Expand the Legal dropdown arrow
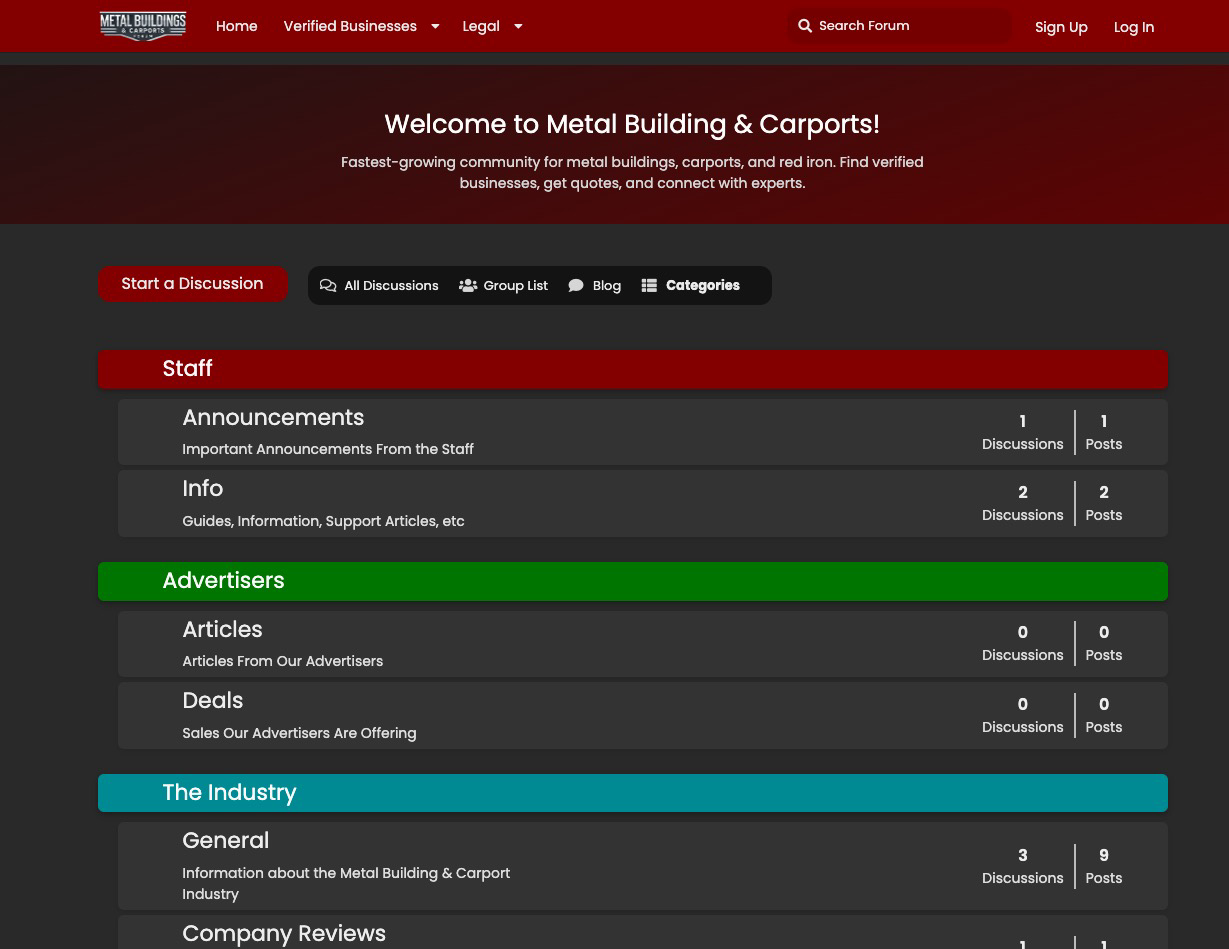The image size is (1229, 949). [518, 27]
